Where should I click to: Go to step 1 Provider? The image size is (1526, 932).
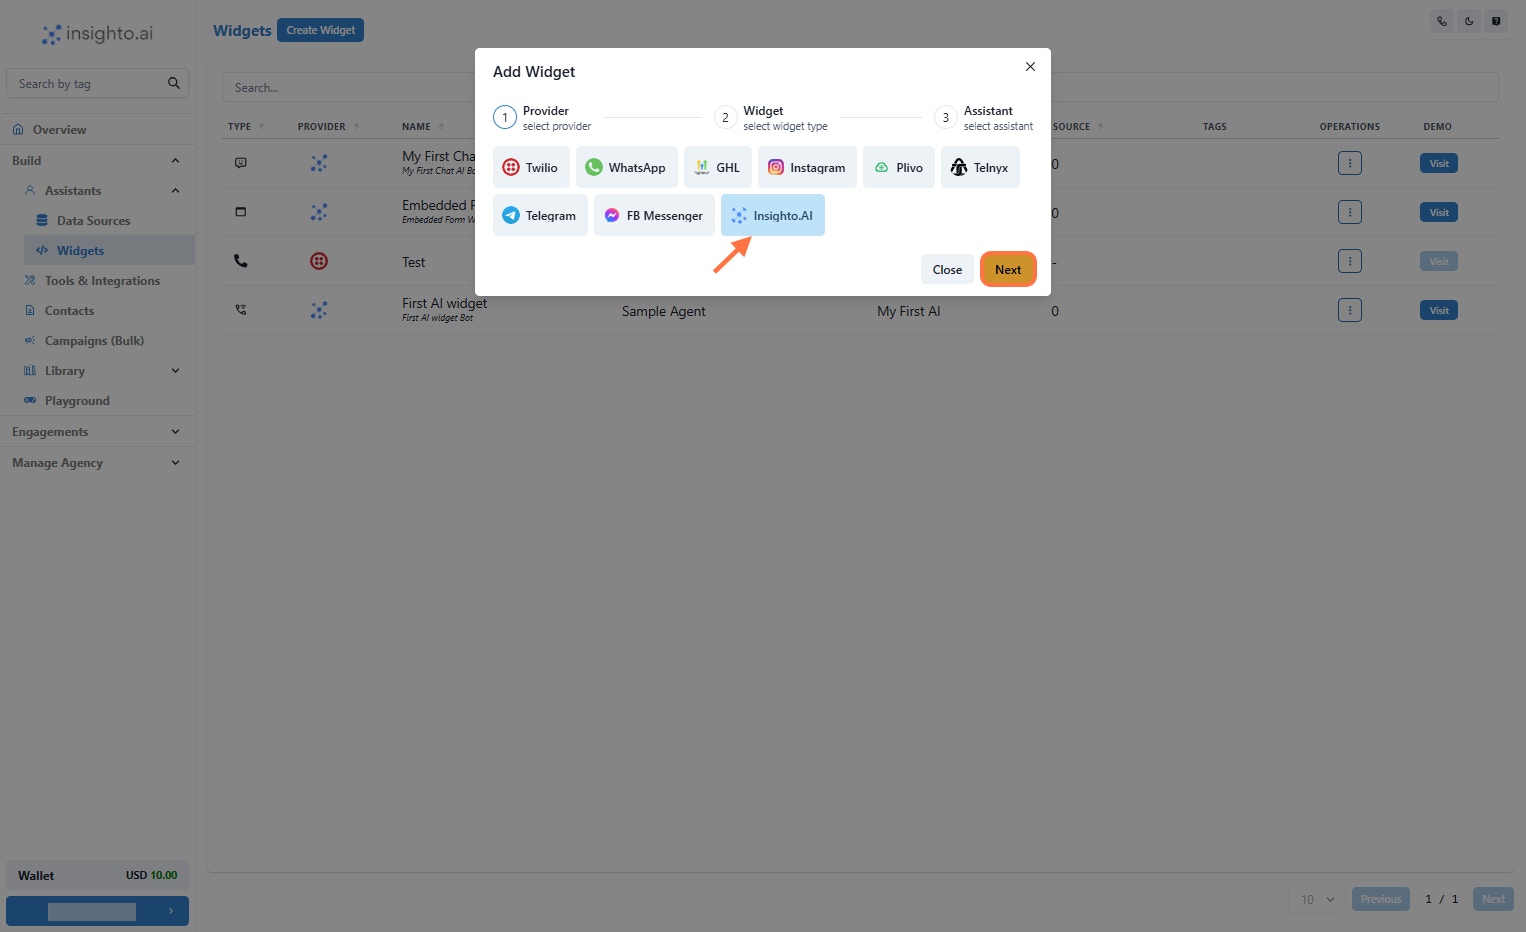pos(543,118)
